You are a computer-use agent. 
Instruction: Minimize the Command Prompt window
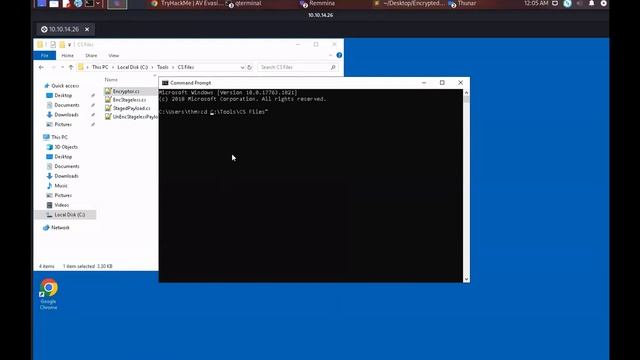(424, 83)
